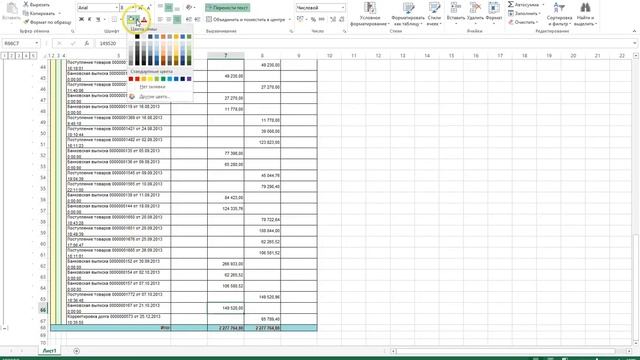The width and height of the screenshot is (640, 360).
Task: Toggle bold (Ж) formatting
Action: pyautogui.click(x=81, y=19)
